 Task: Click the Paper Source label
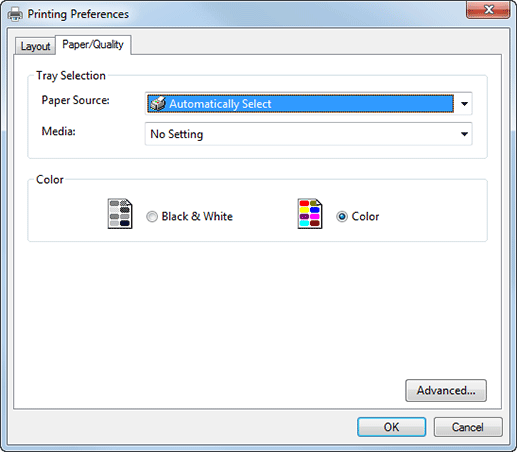(x=75, y=100)
